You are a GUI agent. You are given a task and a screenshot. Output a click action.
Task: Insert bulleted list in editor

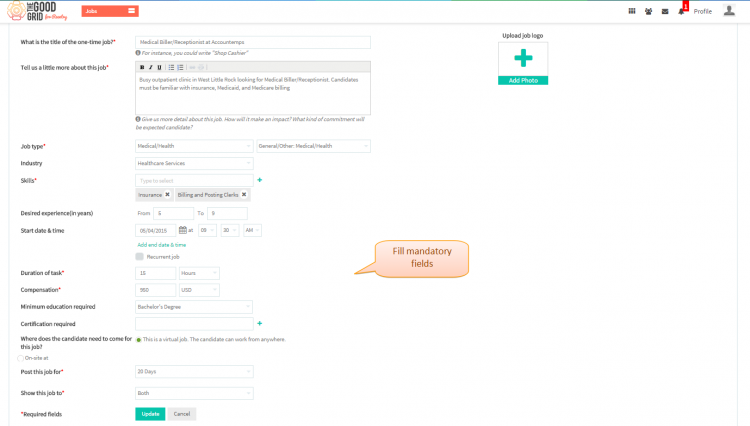click(x=171, y=67)
